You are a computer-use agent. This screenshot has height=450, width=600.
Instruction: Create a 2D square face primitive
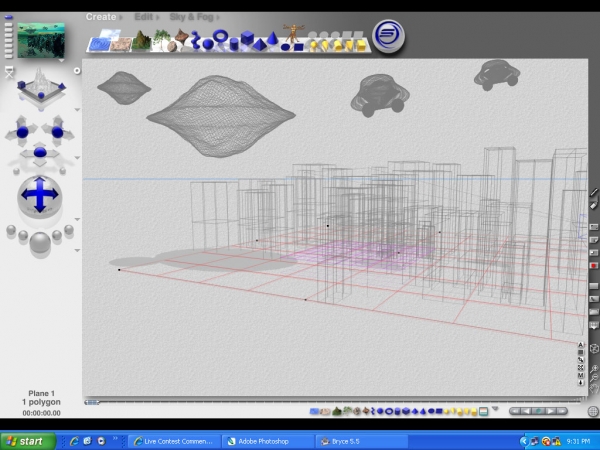(x=298, y=47)
